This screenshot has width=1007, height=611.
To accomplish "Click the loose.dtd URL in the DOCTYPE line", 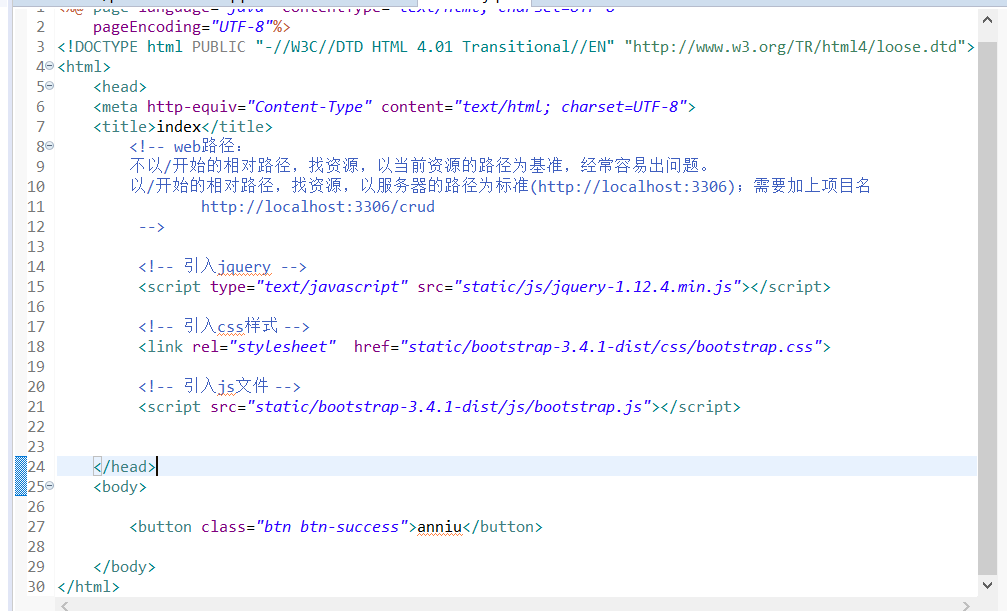I will 795,47.
